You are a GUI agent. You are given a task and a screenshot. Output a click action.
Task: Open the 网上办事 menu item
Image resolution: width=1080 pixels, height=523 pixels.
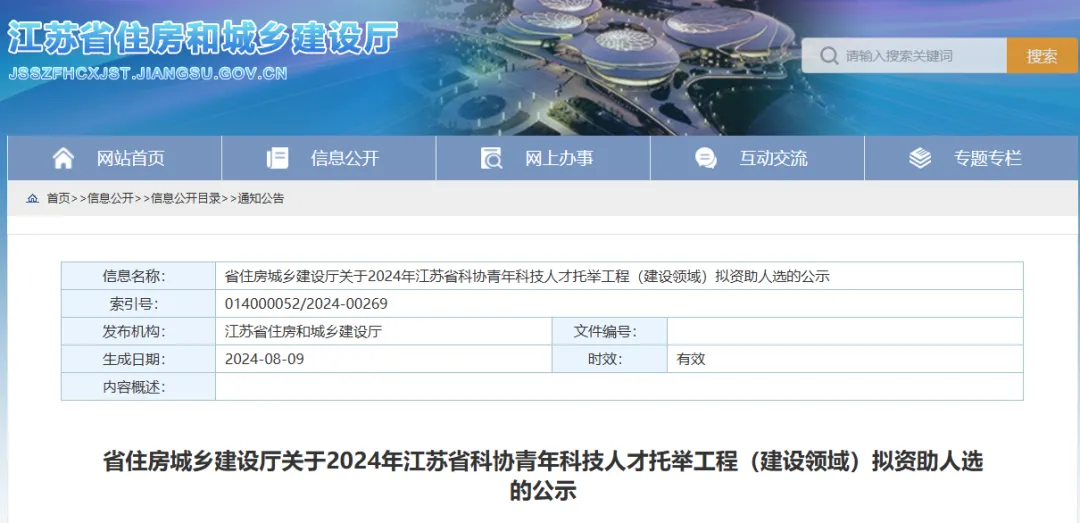543,158
